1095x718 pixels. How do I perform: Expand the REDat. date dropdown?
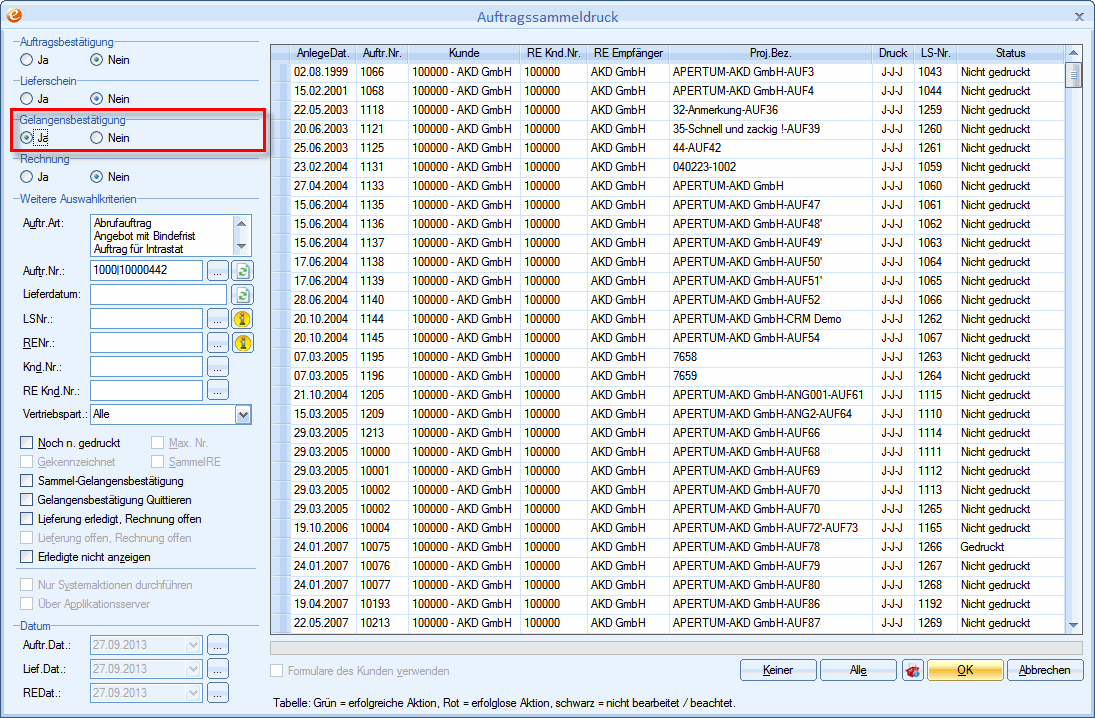point(193,693)
